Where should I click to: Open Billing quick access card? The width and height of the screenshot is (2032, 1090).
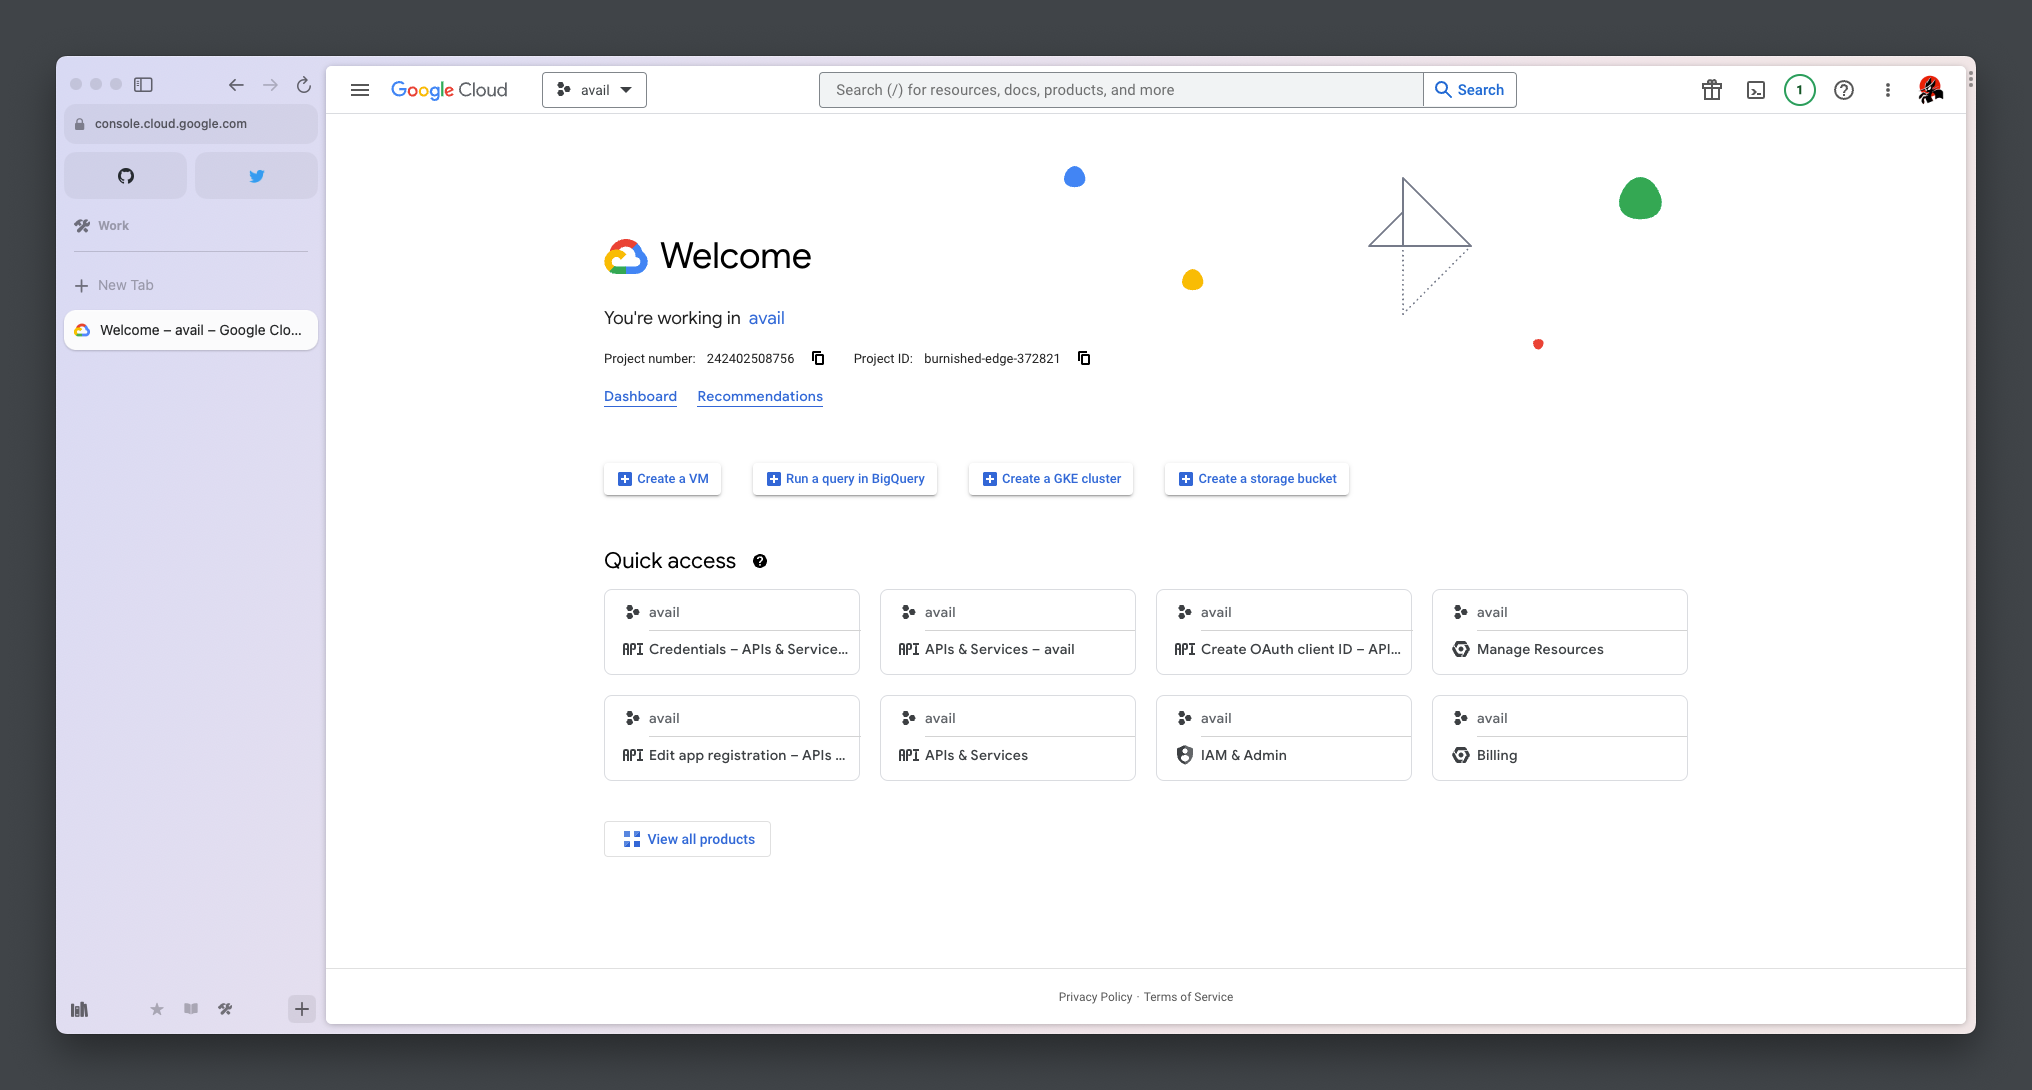click(x=1560, y=738)
